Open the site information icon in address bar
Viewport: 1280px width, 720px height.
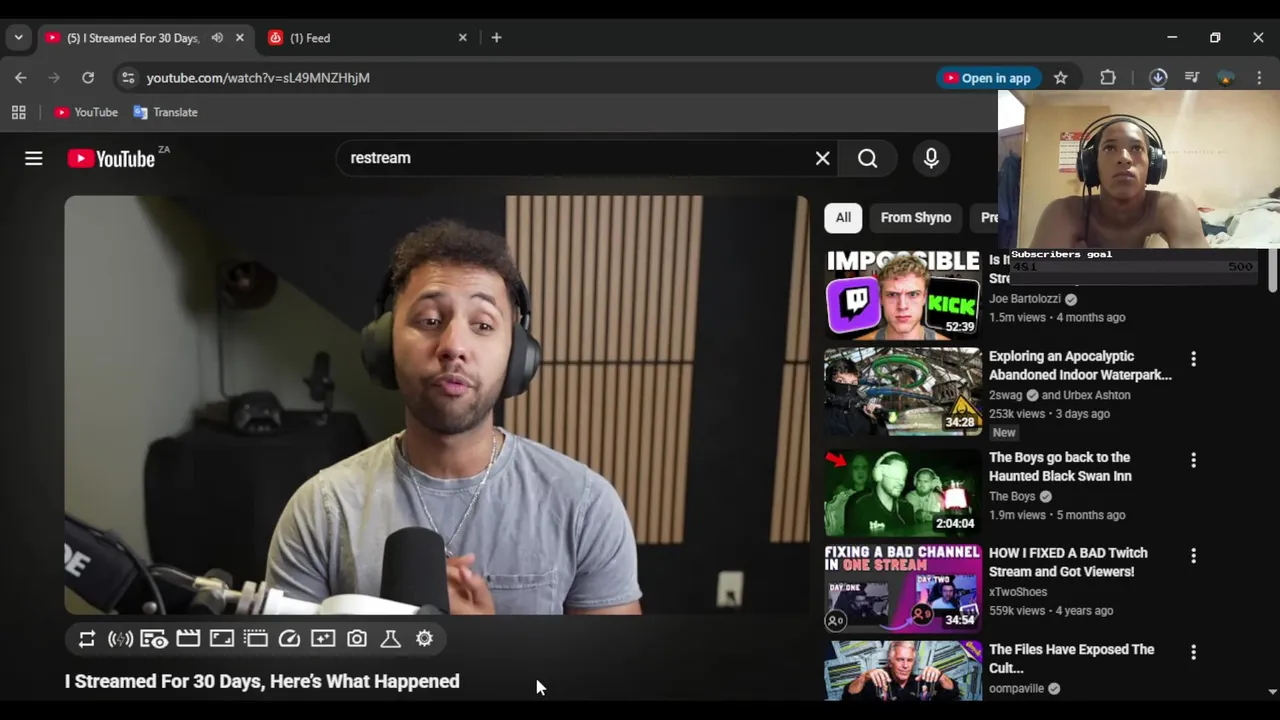coord(127,78)
